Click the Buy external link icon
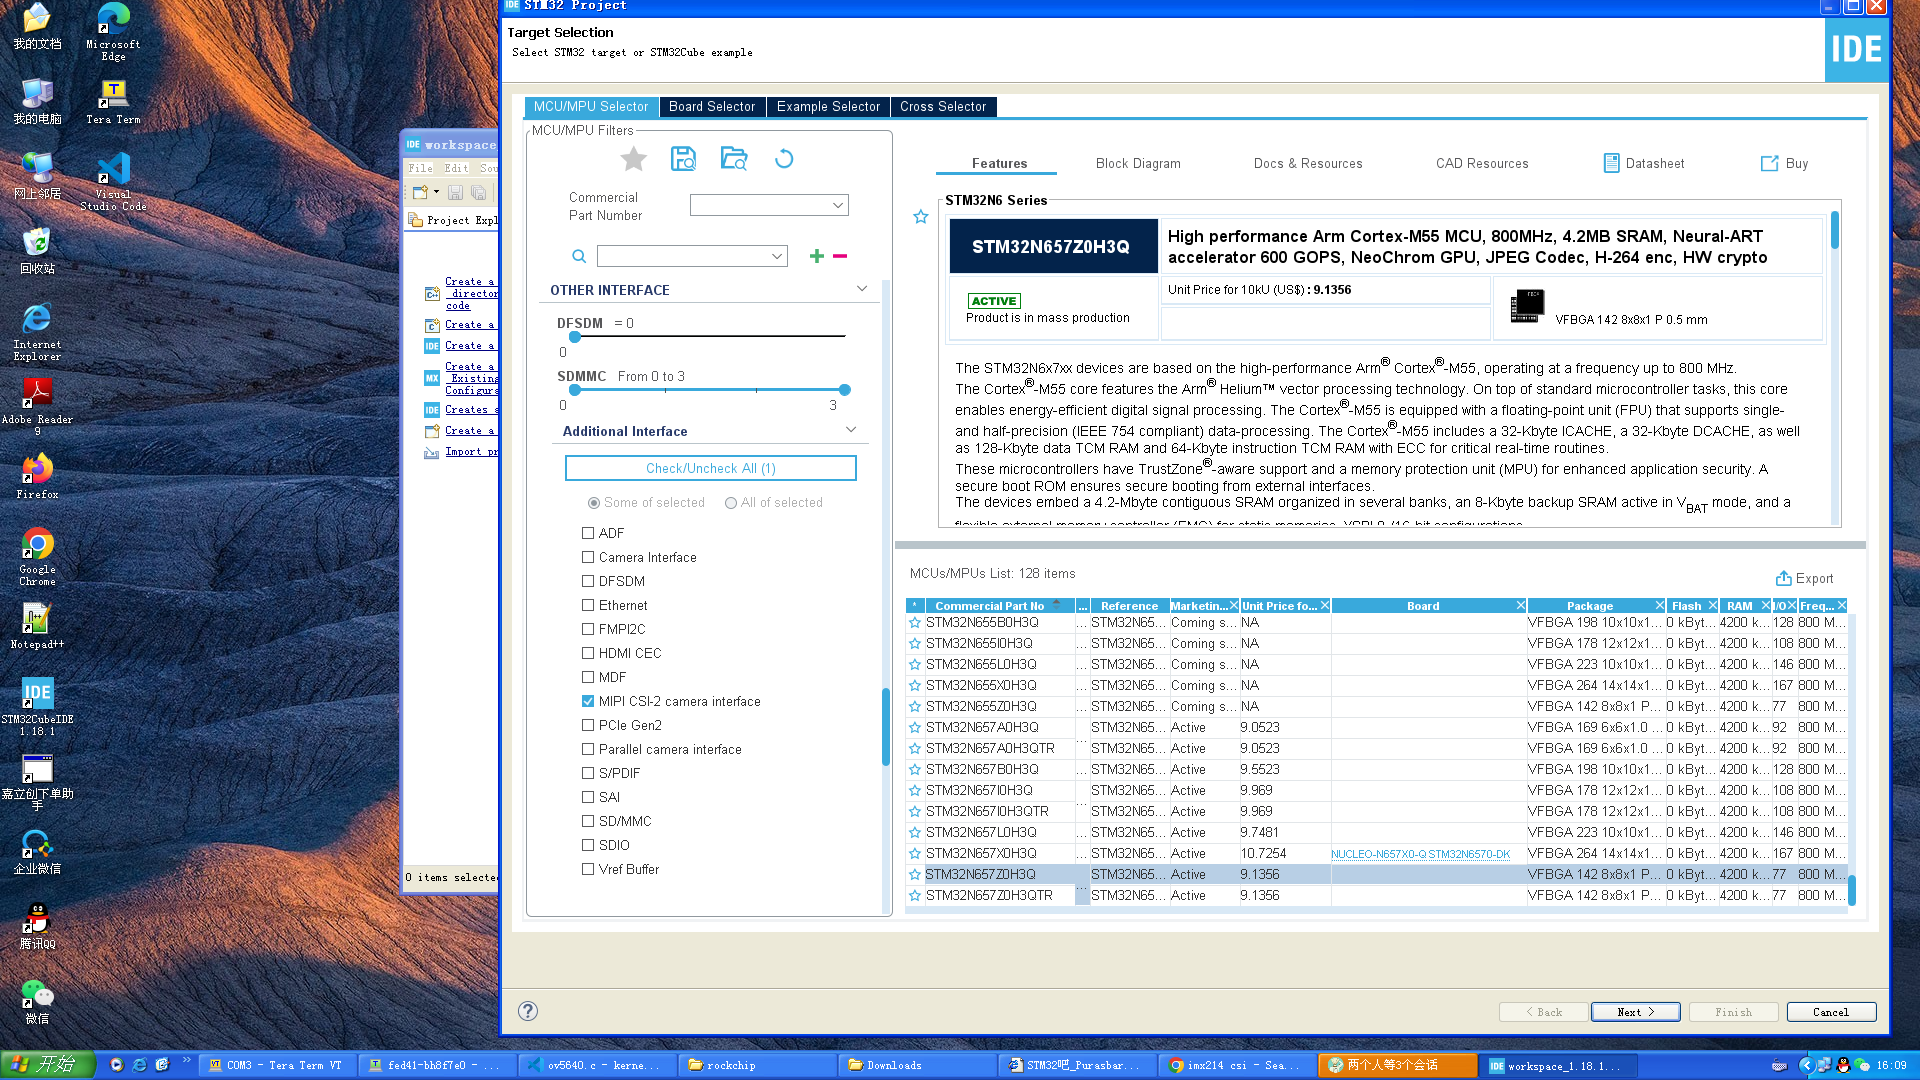The image size is (1920, 1080). [x=1769, y=163]
